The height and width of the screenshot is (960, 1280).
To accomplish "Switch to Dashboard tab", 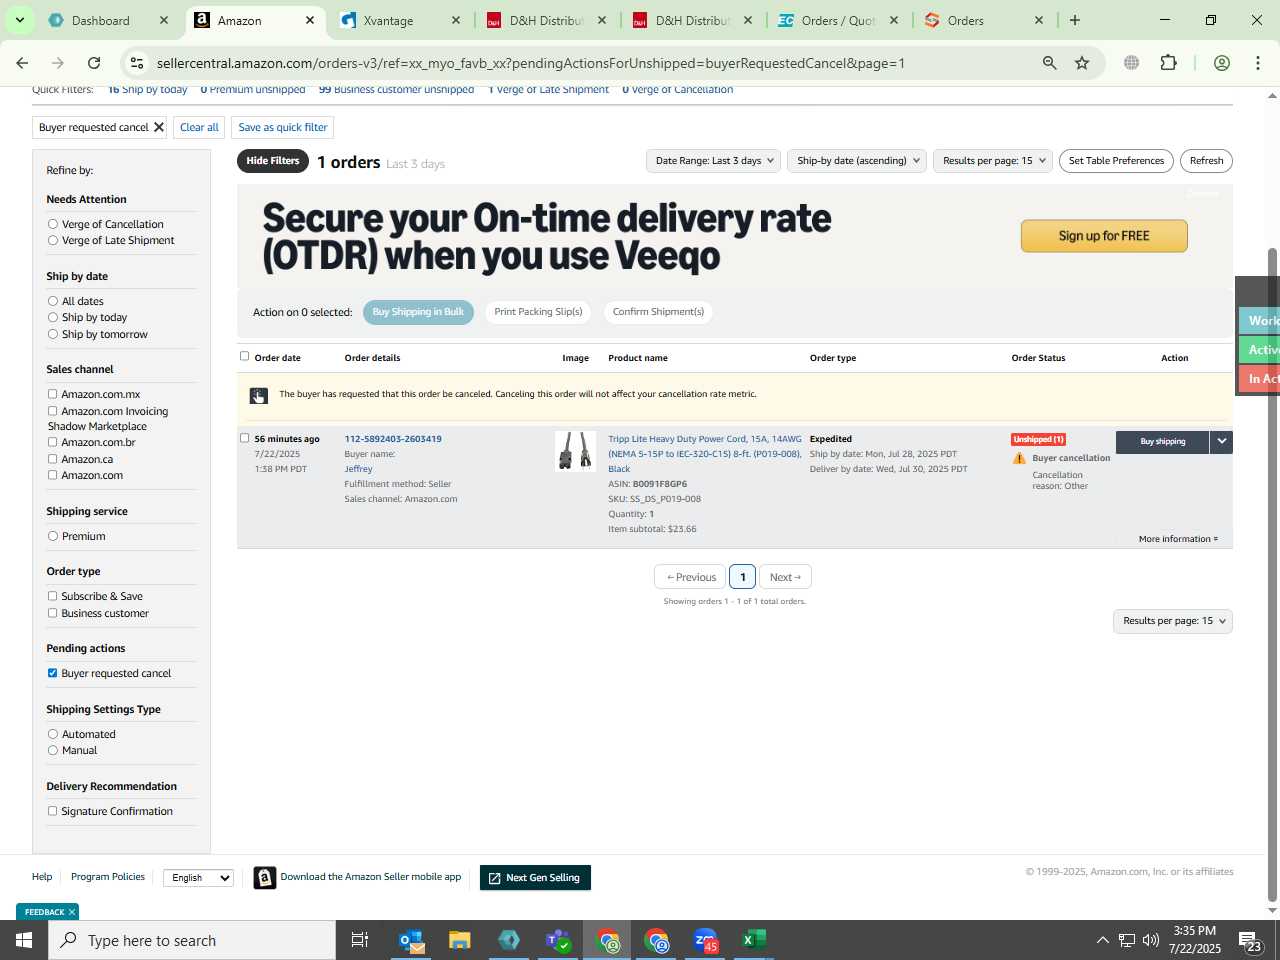I will pos(108,20).
